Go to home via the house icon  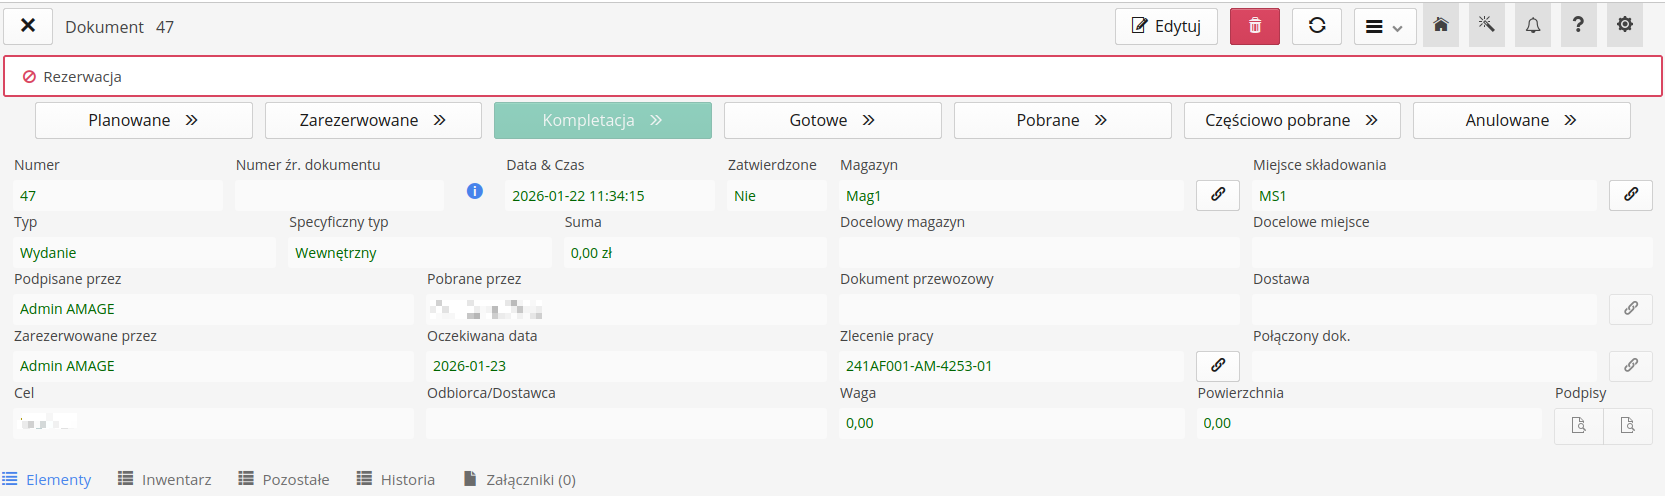point(1440,26)
